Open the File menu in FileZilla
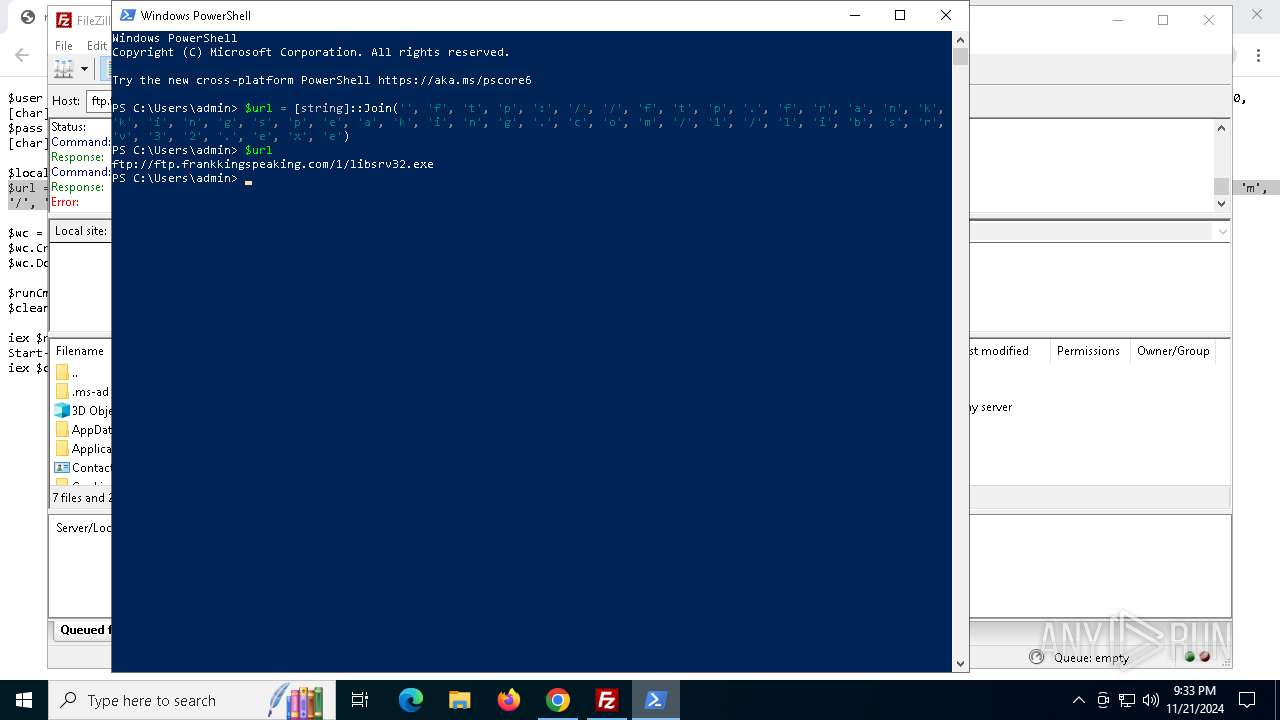Image resolution: width=1280 pixels, height=720 pixels. click(64, 45)
